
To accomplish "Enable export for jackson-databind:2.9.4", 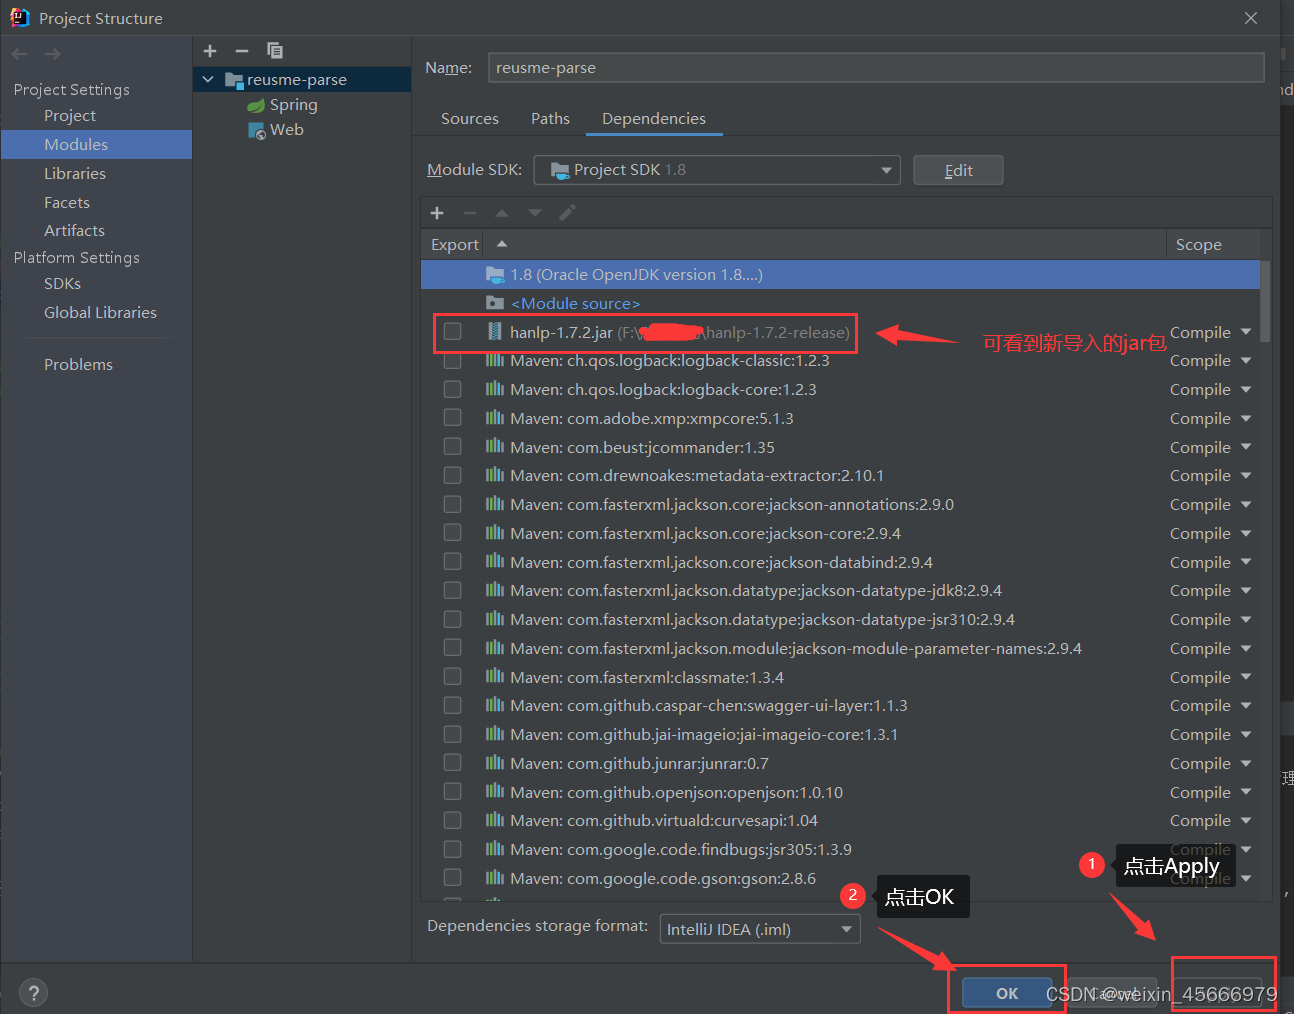I will pos(452,561).
